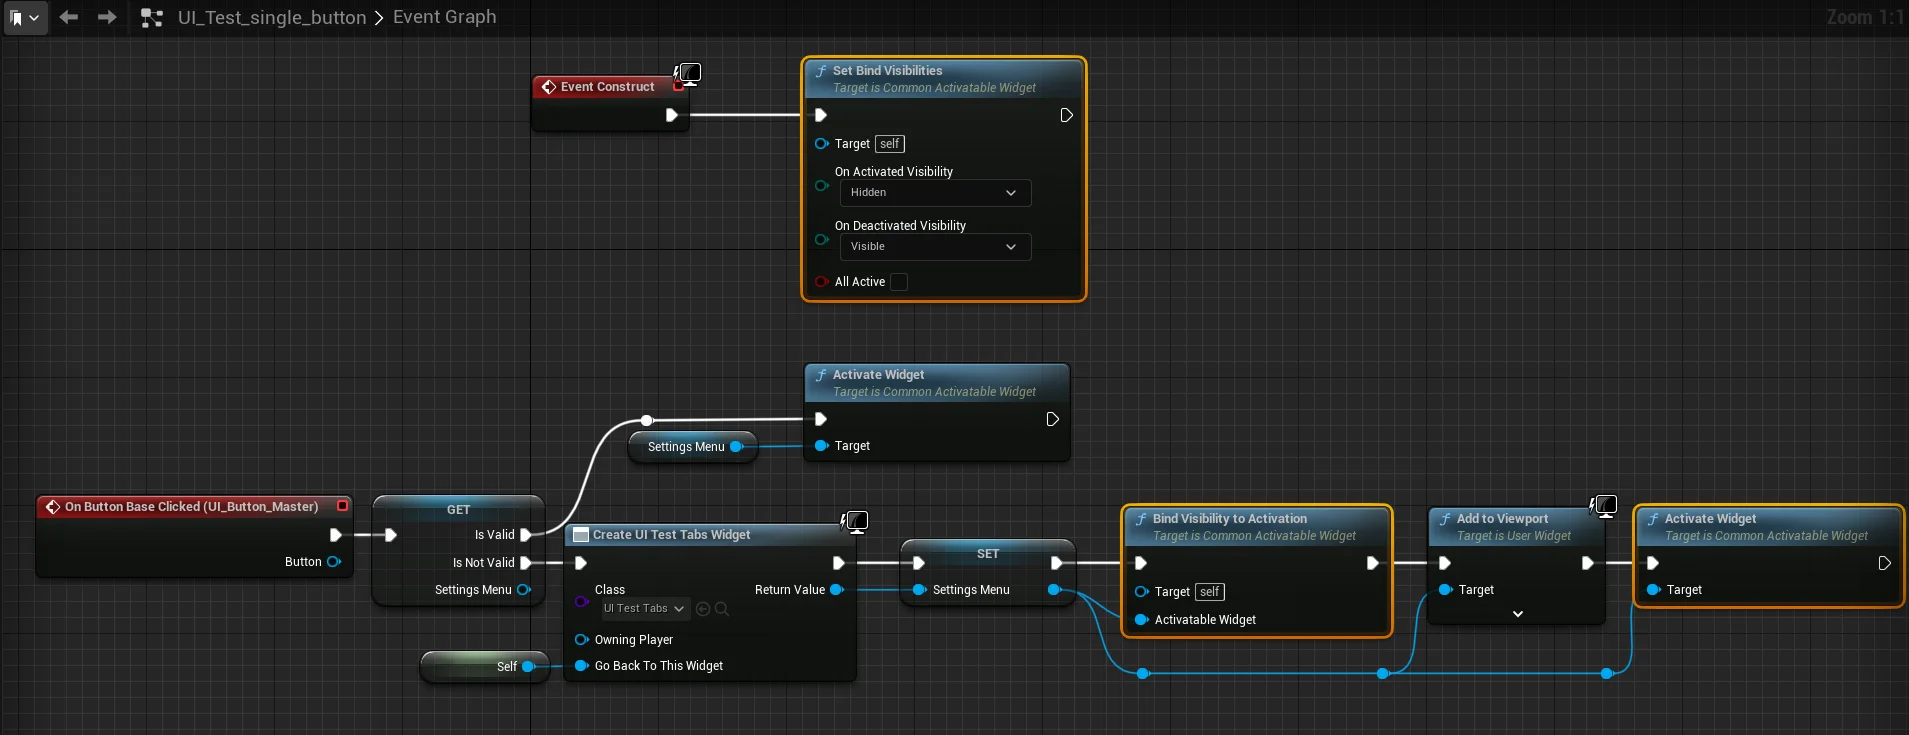Image resolution: width=1909 pixels, height=735 pixels.
Task: Click the Owning Player input pin
Action: 582,640
